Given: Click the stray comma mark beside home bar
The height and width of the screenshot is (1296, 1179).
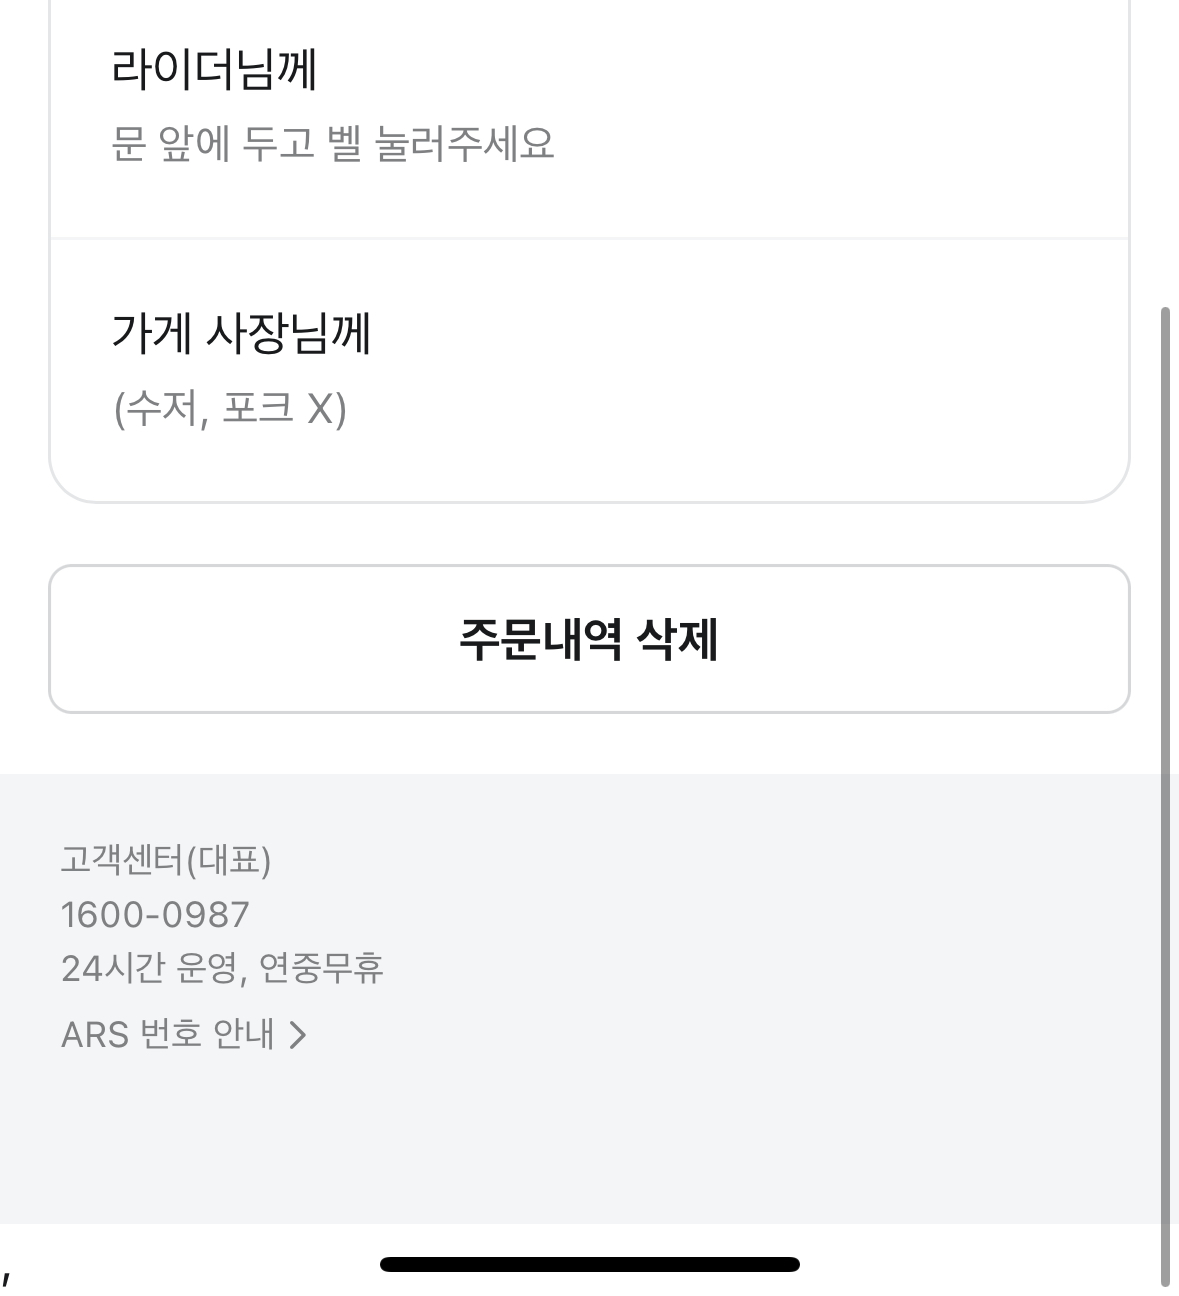Looking at the screenshot, I should (6, 1277).
